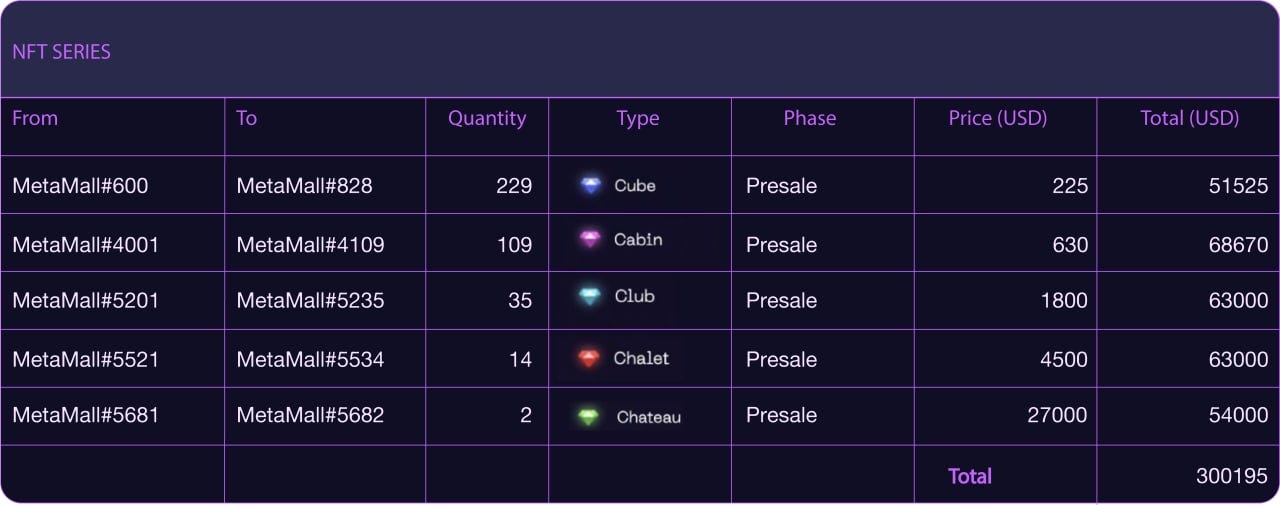Image resolution: width=1280 pixels, height=505 pixels.
Task: Select the Quantity column header
Action: pos(487,118)
